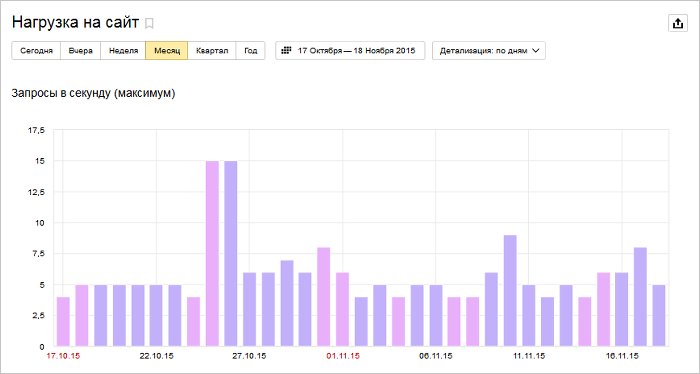
Task: Select the Год period
Action: point(250,50)
